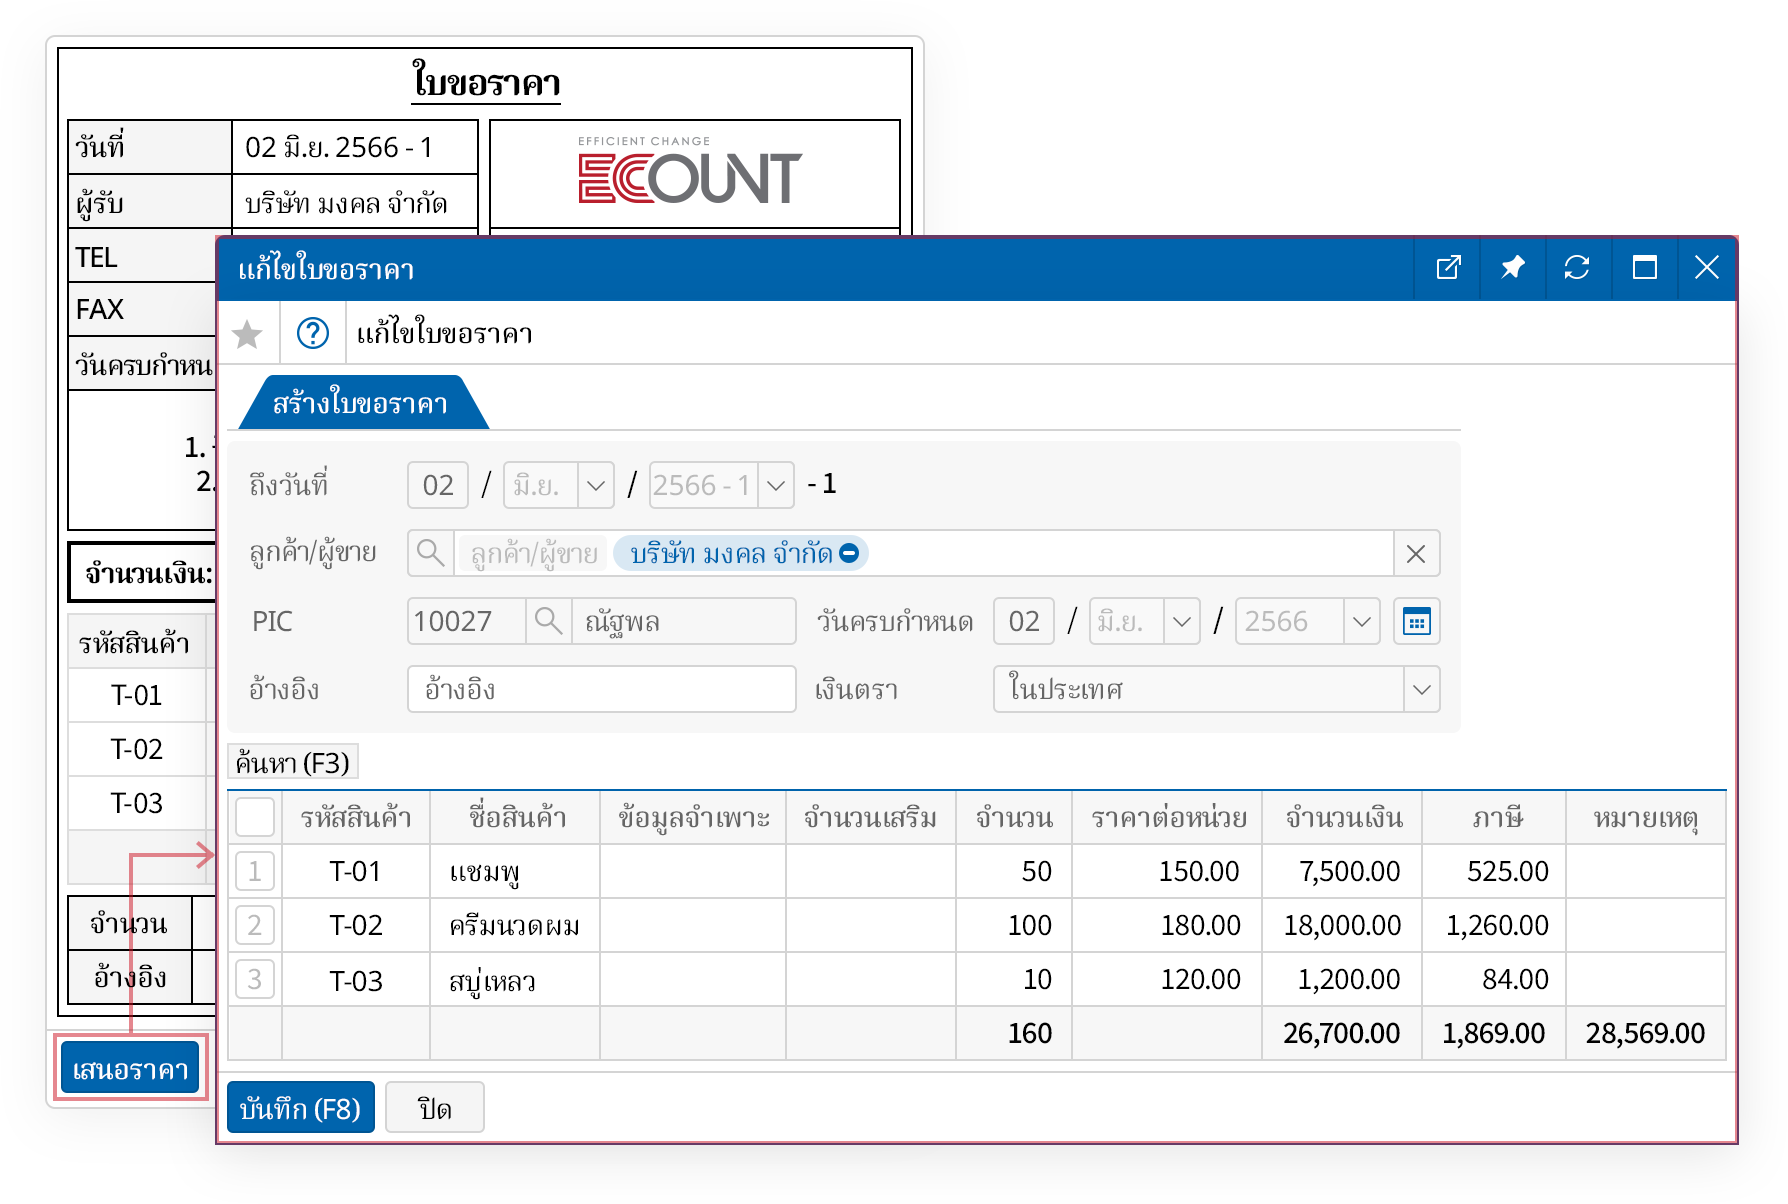Remove the บริษัท มงคล จำกัด customer tag

click(x=849, y=553)
